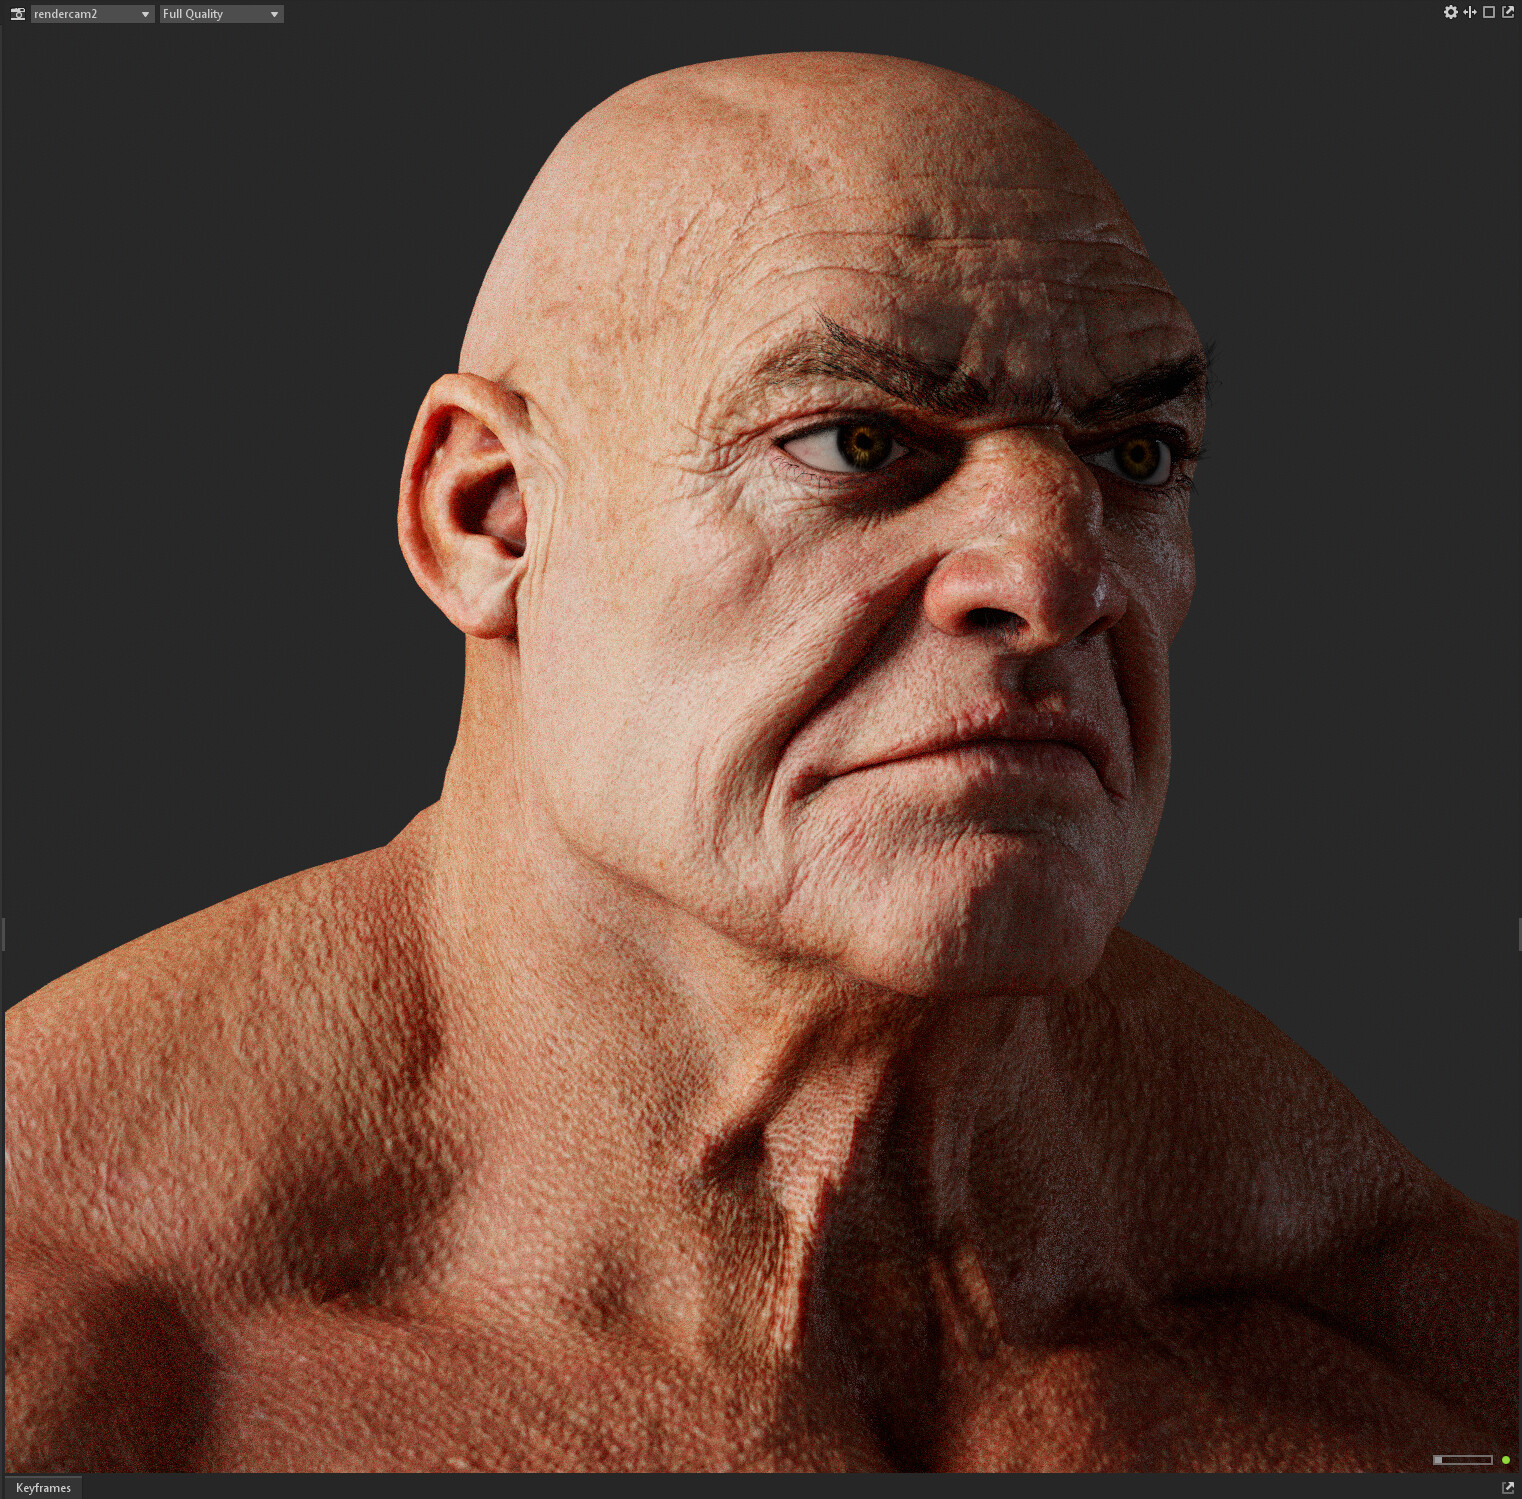Screen dimensions: 1522x1499
Task: Click the split viewport divider icon
Action: tap(1470, 12)
